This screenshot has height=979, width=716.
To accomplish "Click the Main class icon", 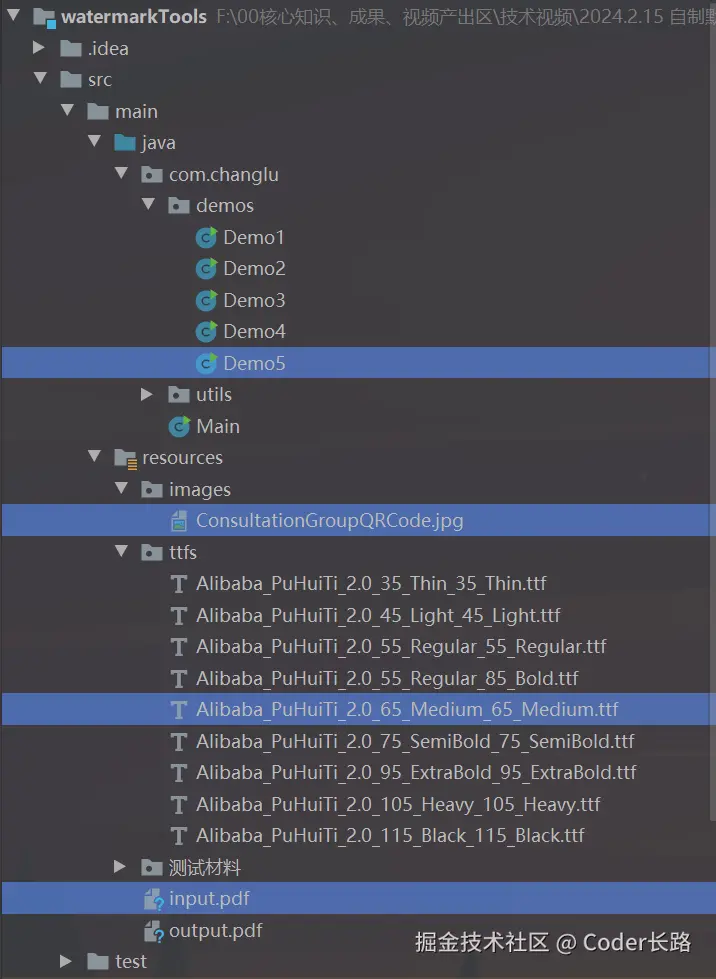I will pyautogui.click(x=180, y=426).
